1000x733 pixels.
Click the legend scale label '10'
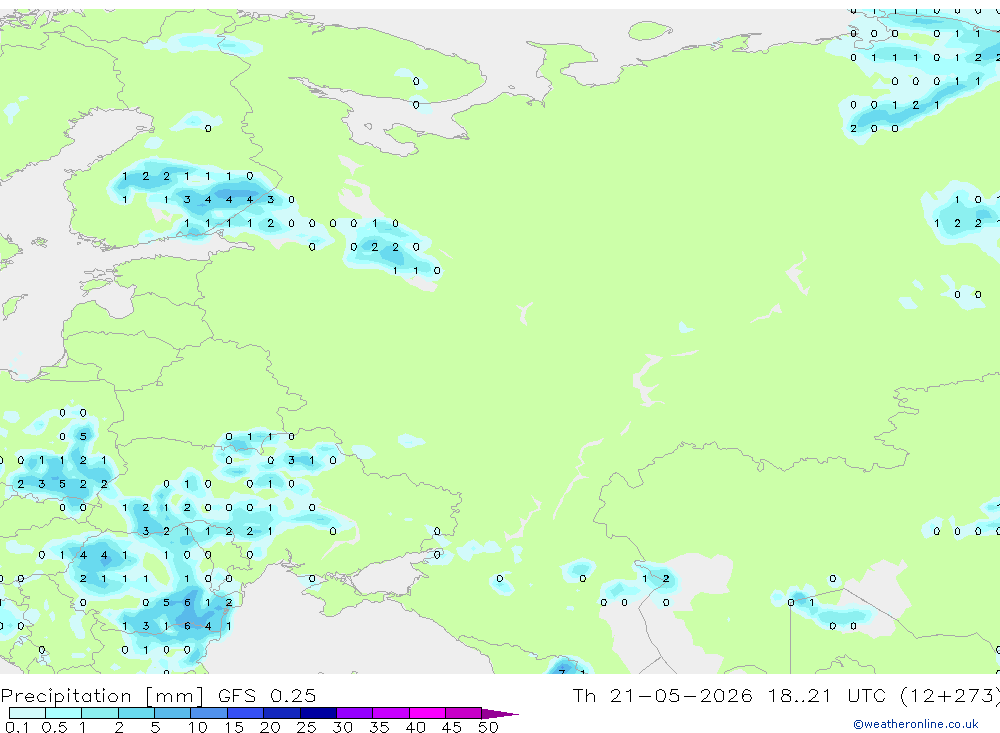[x=197, y=727]
